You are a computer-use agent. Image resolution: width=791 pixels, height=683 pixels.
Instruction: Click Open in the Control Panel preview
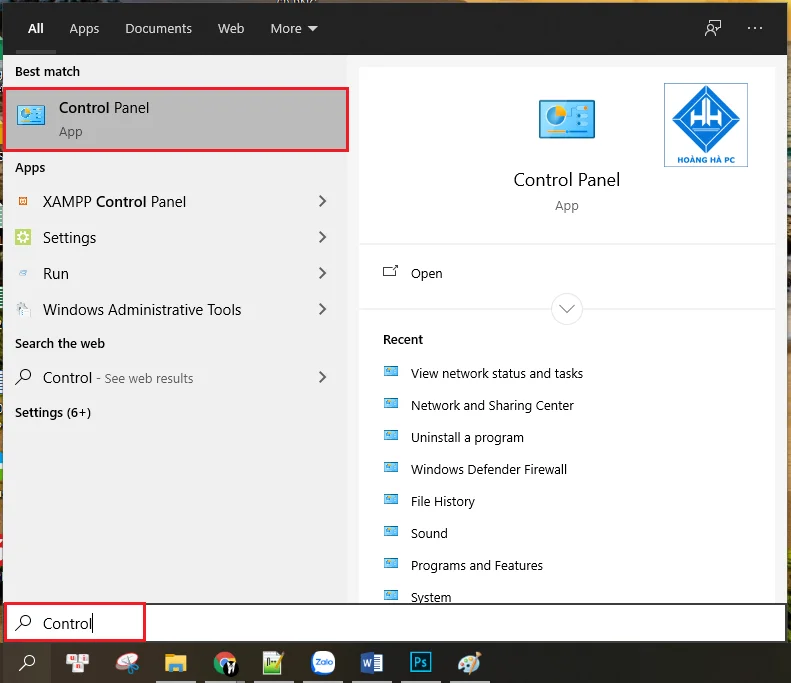click(x=426, y=273)
